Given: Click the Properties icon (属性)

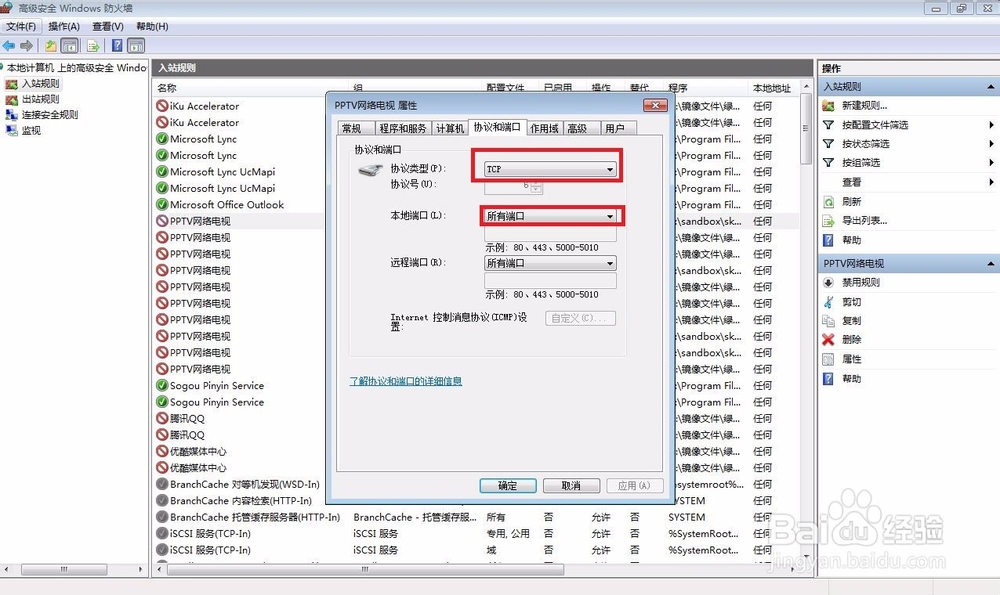Looking at the screenshot, I should [828, 359].
